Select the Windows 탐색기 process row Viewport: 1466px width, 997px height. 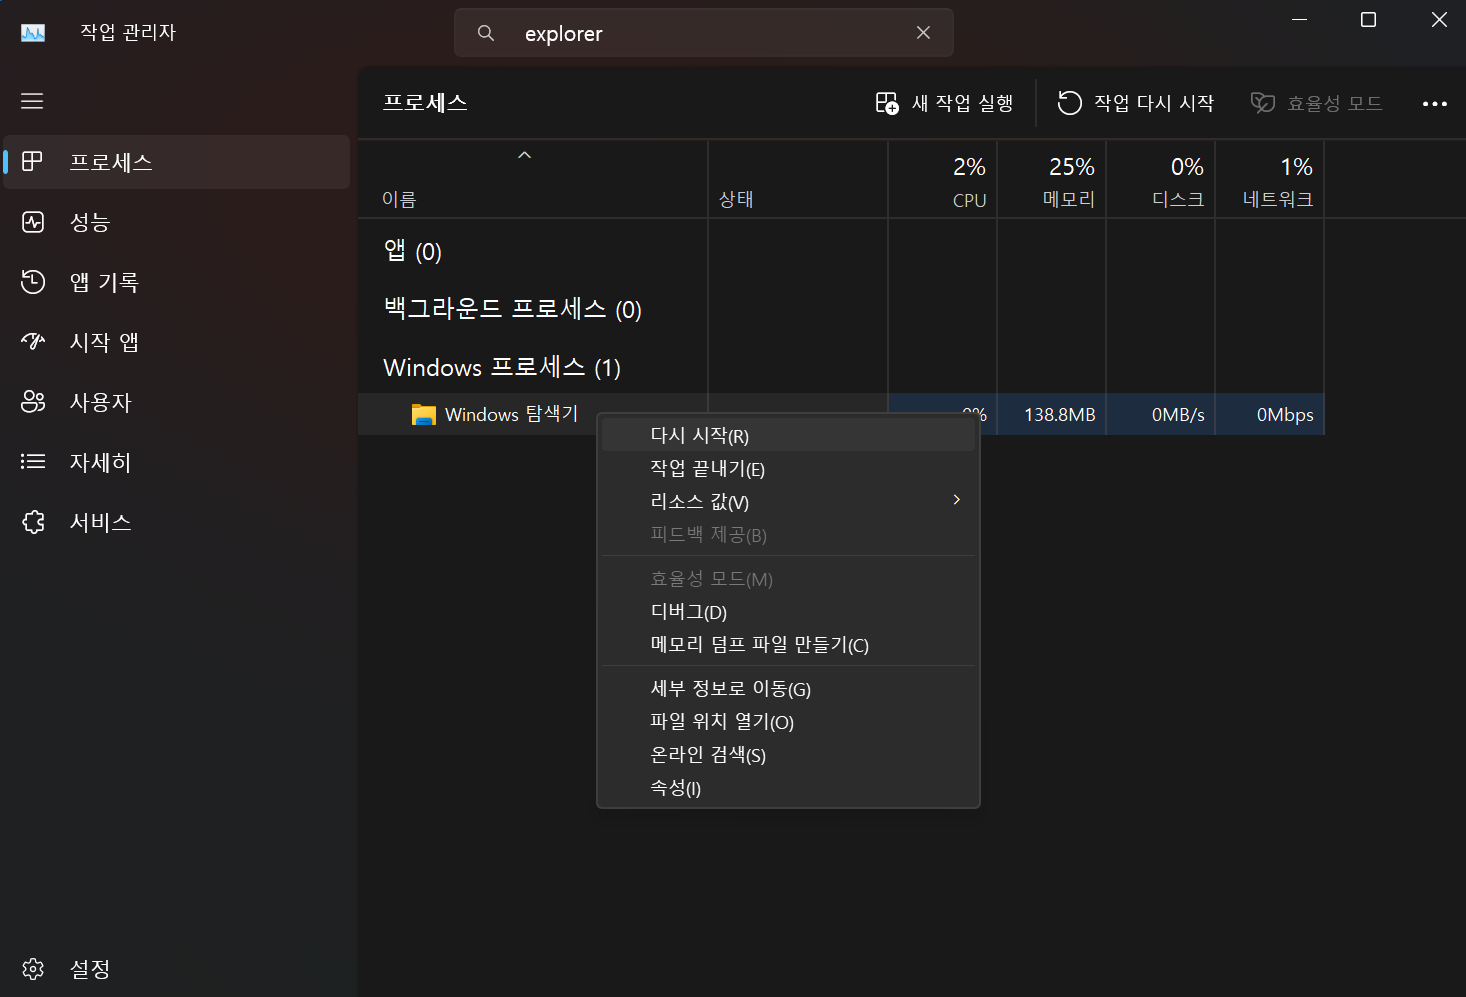point(840,414)
